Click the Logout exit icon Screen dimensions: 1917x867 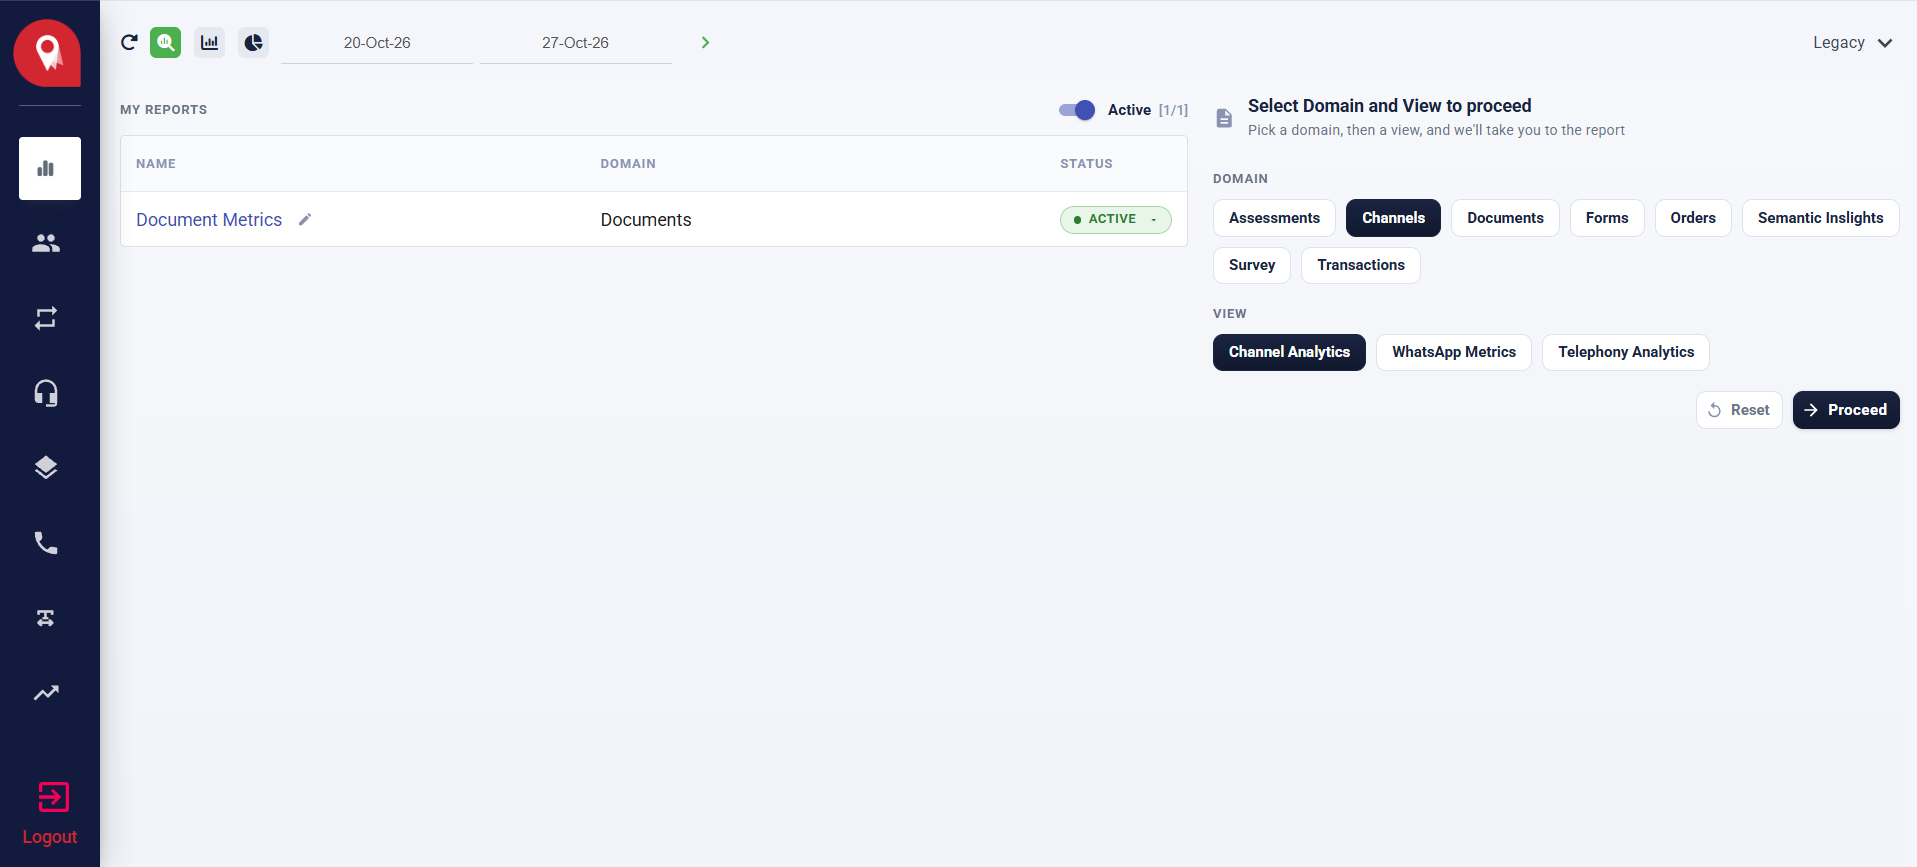pyautogui.click(x=53, y=797)
